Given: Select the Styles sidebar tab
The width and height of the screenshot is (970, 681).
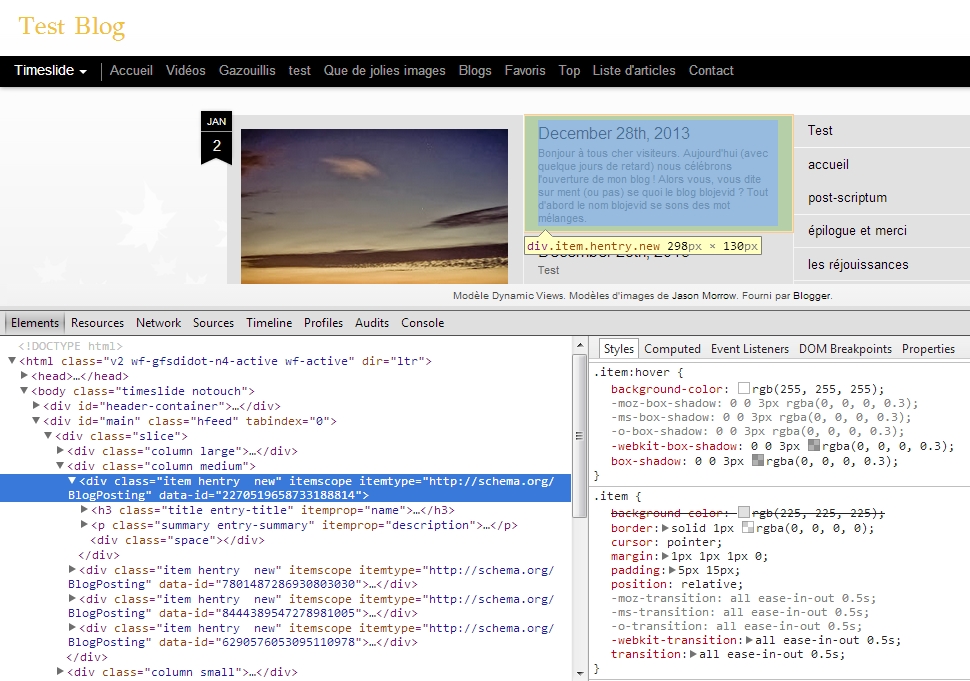Looking at the screenshot, I should coord(619,349).
